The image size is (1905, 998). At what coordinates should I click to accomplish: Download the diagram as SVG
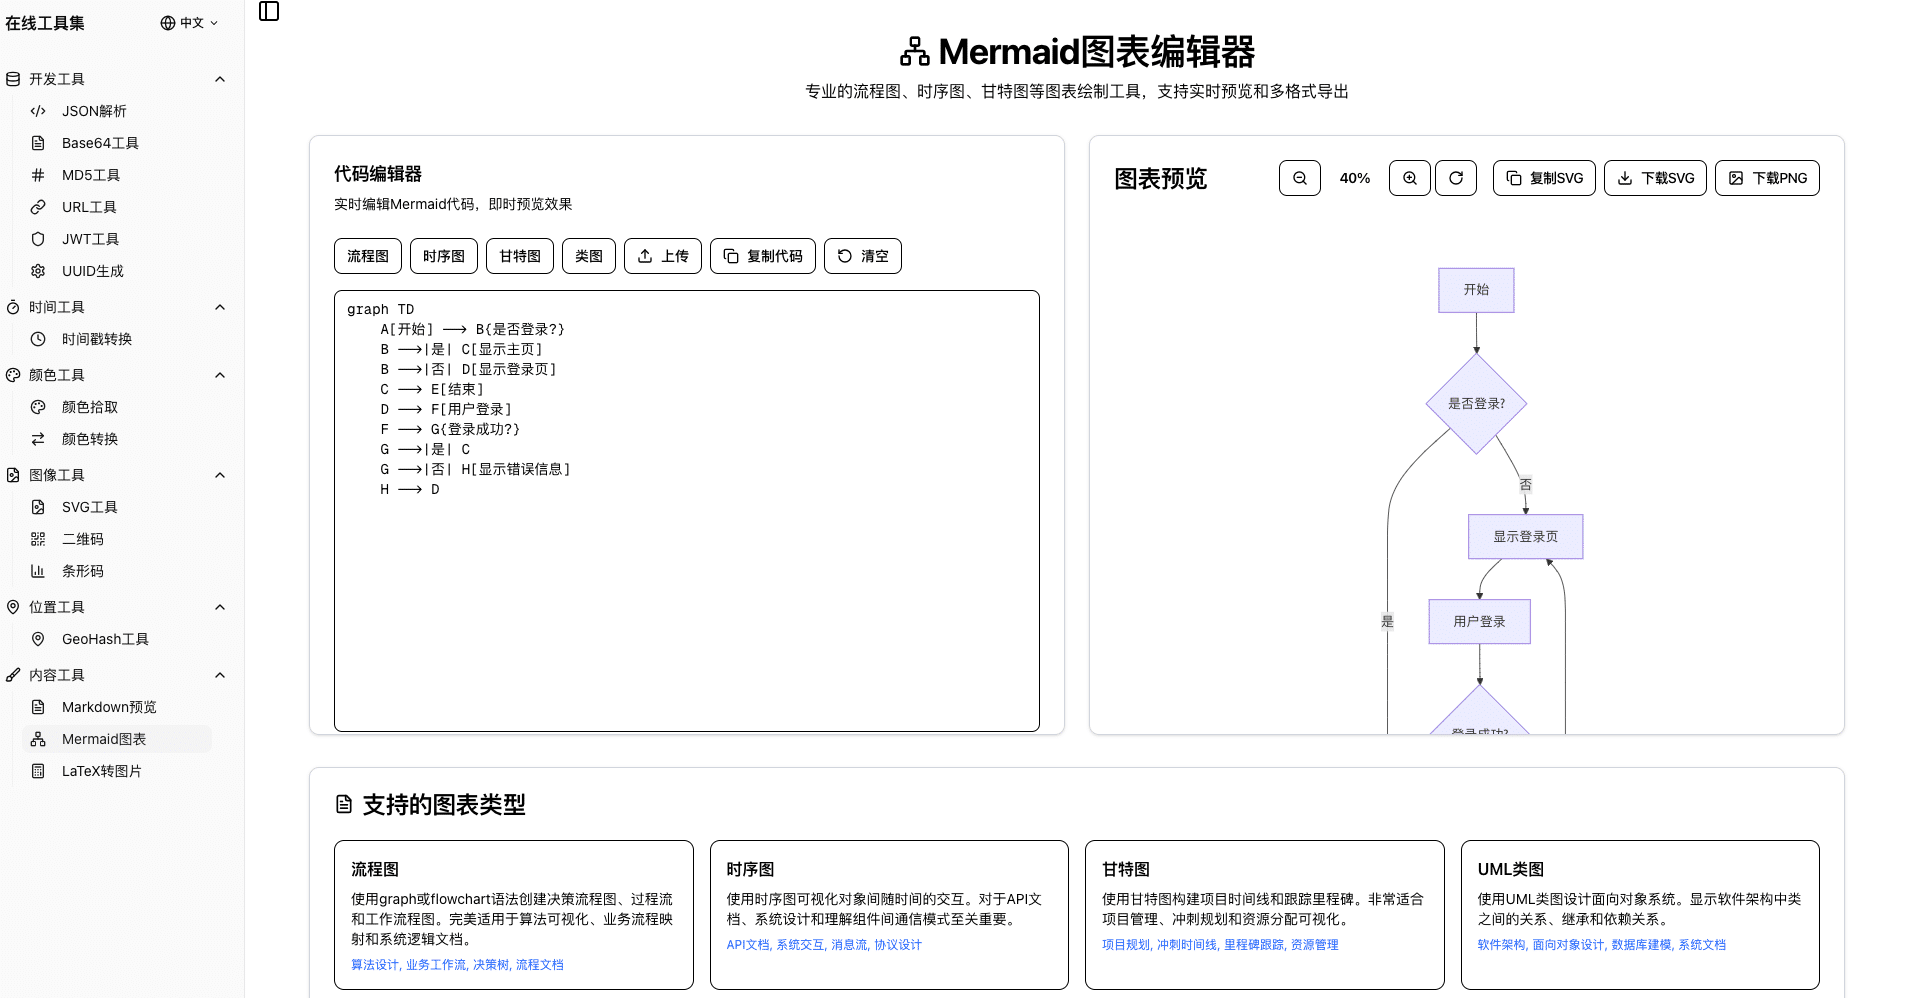pos(1655,177)
